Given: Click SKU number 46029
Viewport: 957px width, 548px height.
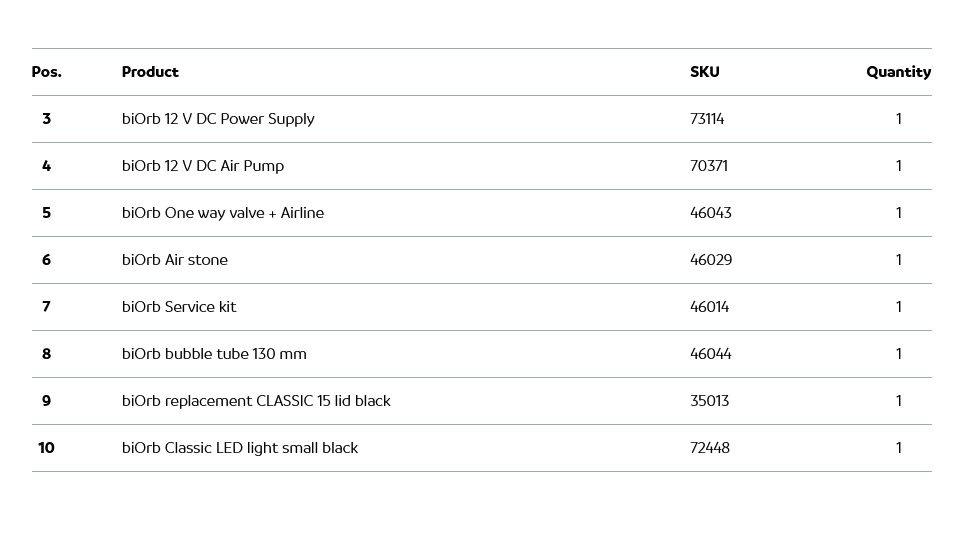Looking at the screenshot, I should pyautogui.click(x=711, y=260).
